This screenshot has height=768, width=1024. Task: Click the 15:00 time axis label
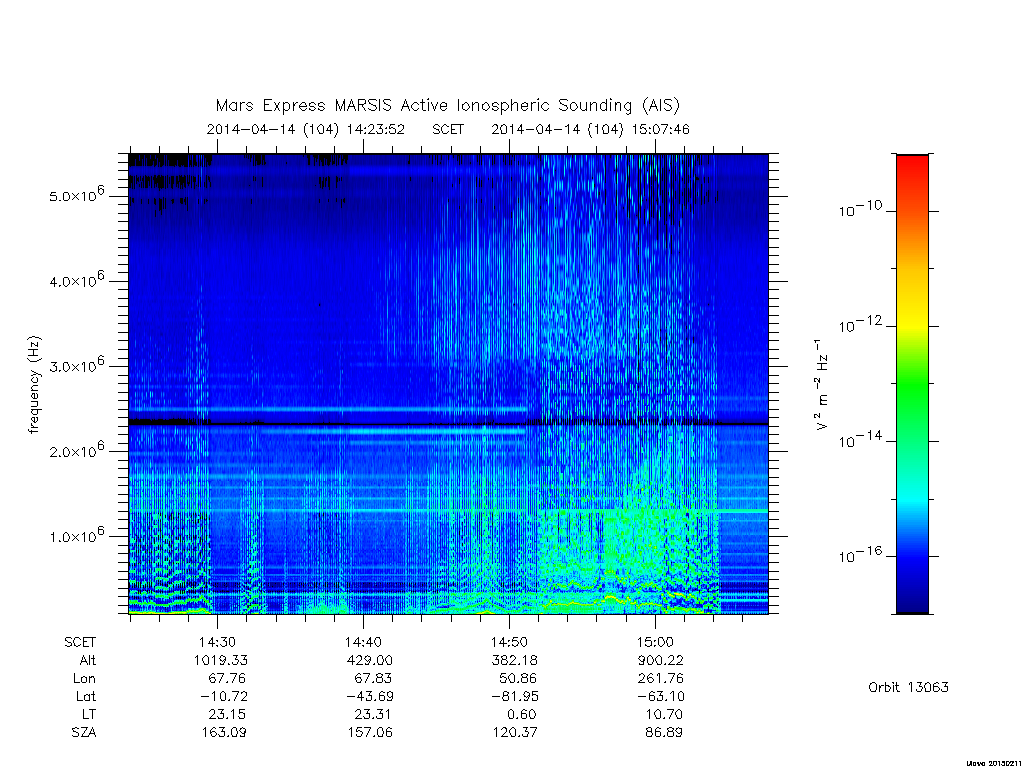655,642
